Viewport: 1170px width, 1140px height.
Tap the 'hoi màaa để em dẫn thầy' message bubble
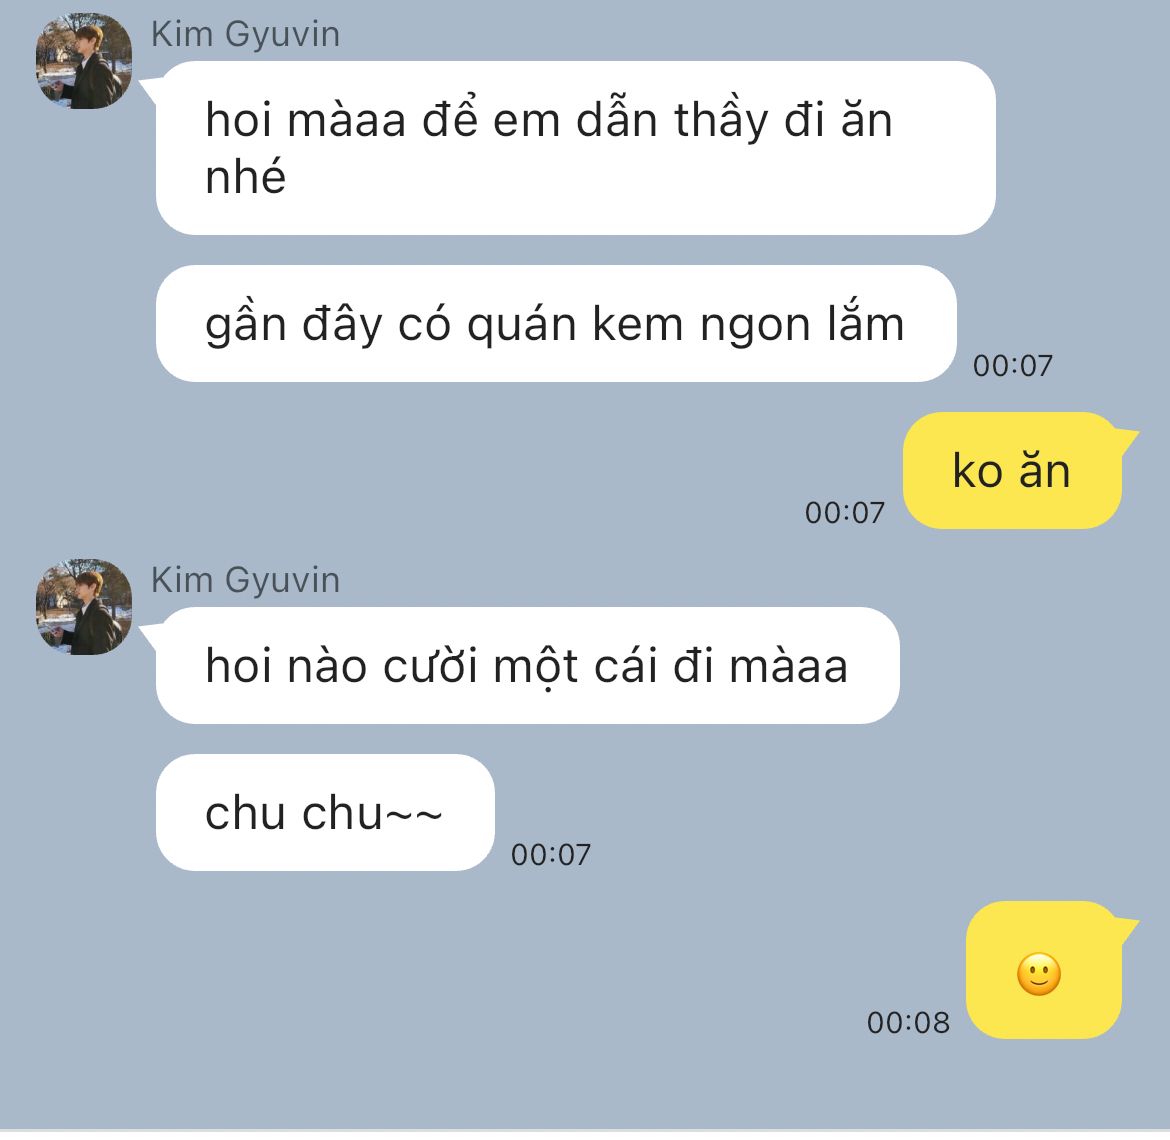tap(575, 148)
